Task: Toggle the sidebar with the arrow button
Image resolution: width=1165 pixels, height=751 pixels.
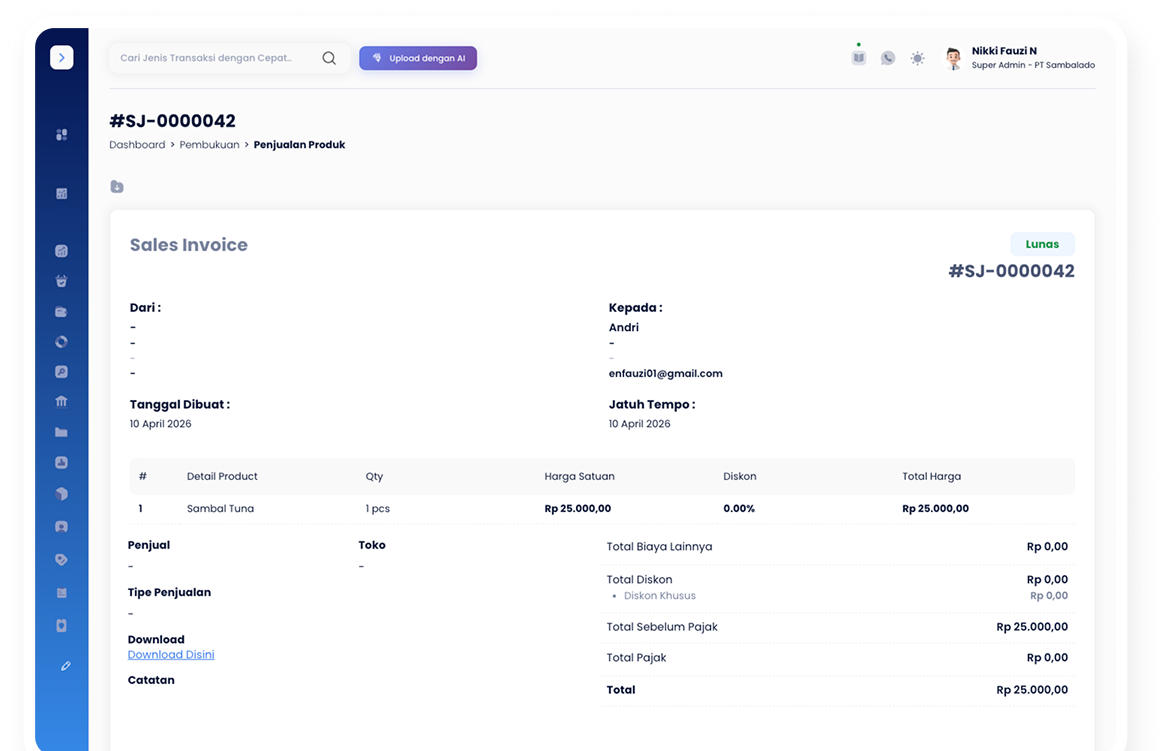Action: coord(62,57)
